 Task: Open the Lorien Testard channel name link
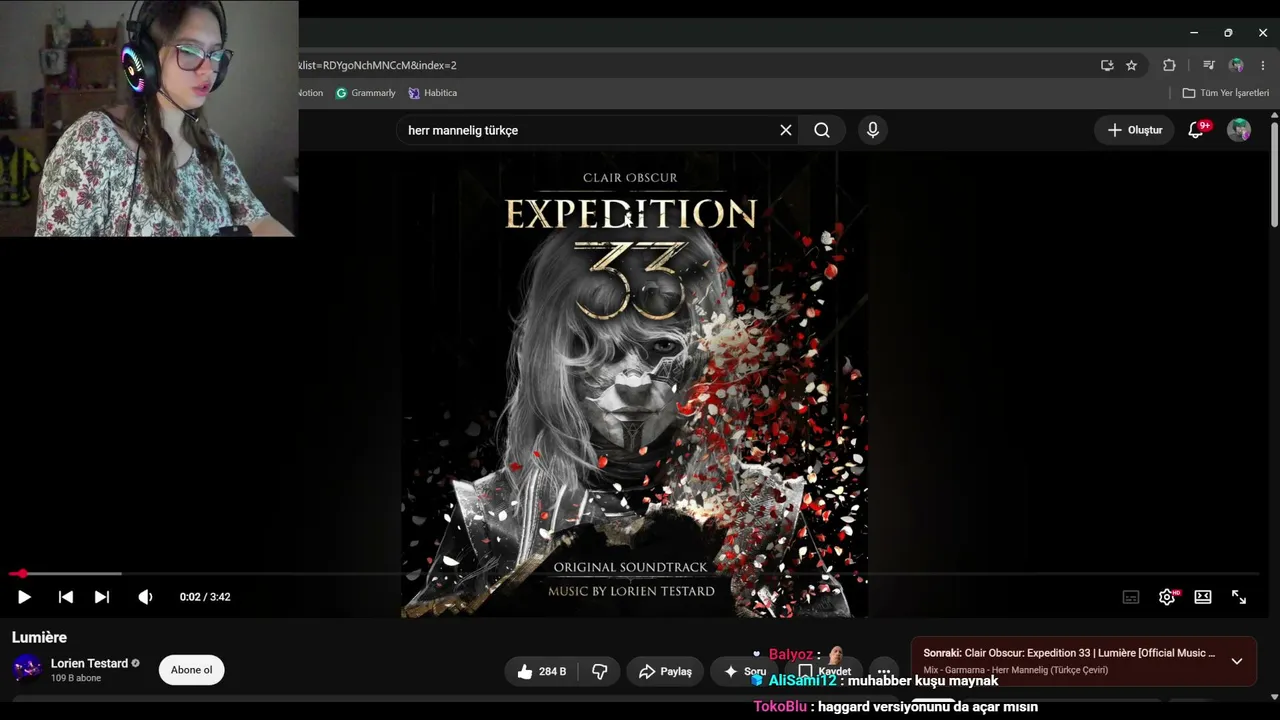89,663
